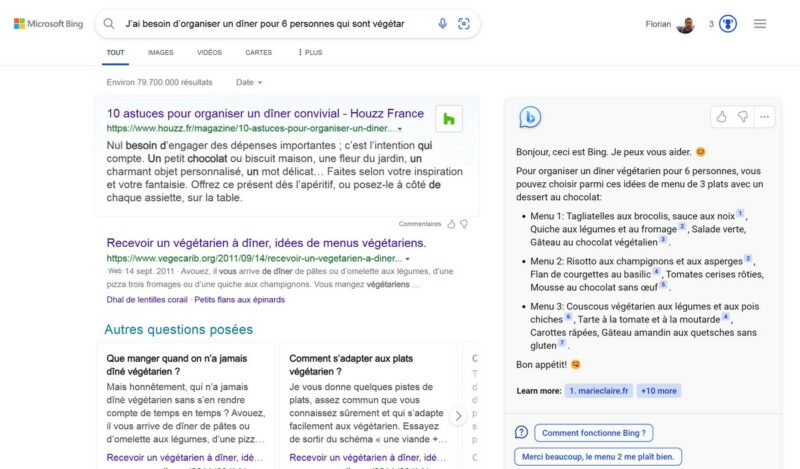Click the search query input field
This screenshot has width=800, height=469.
coord(265,23)
